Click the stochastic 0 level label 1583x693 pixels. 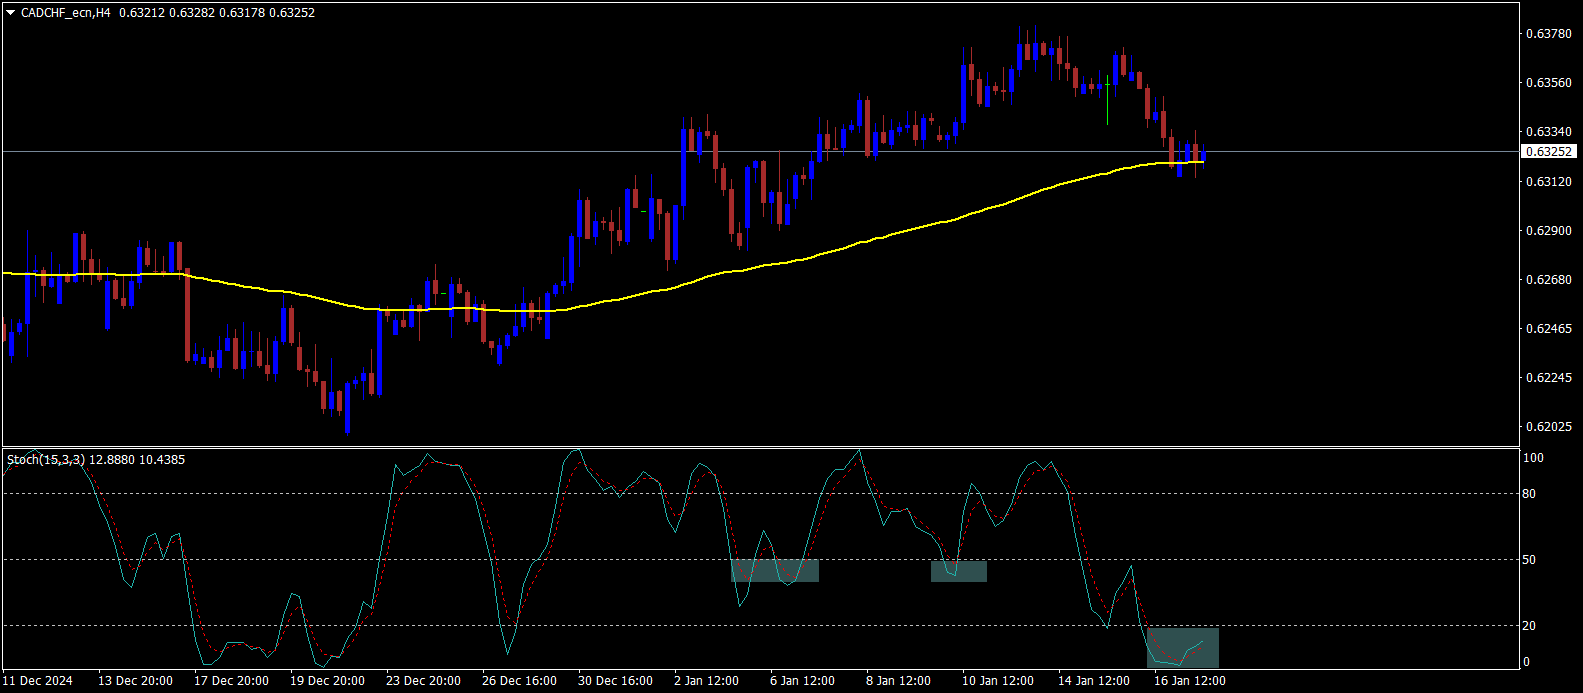click(1526, 662)
